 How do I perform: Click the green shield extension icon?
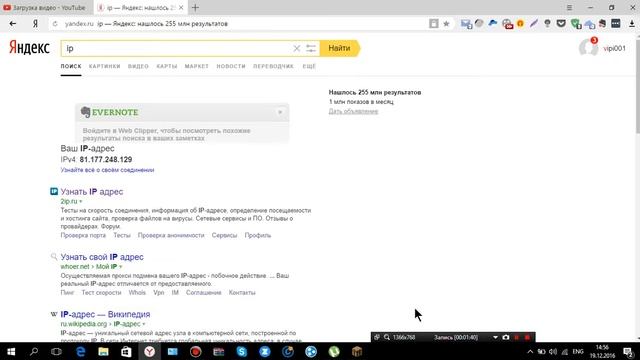coord(576,24)
